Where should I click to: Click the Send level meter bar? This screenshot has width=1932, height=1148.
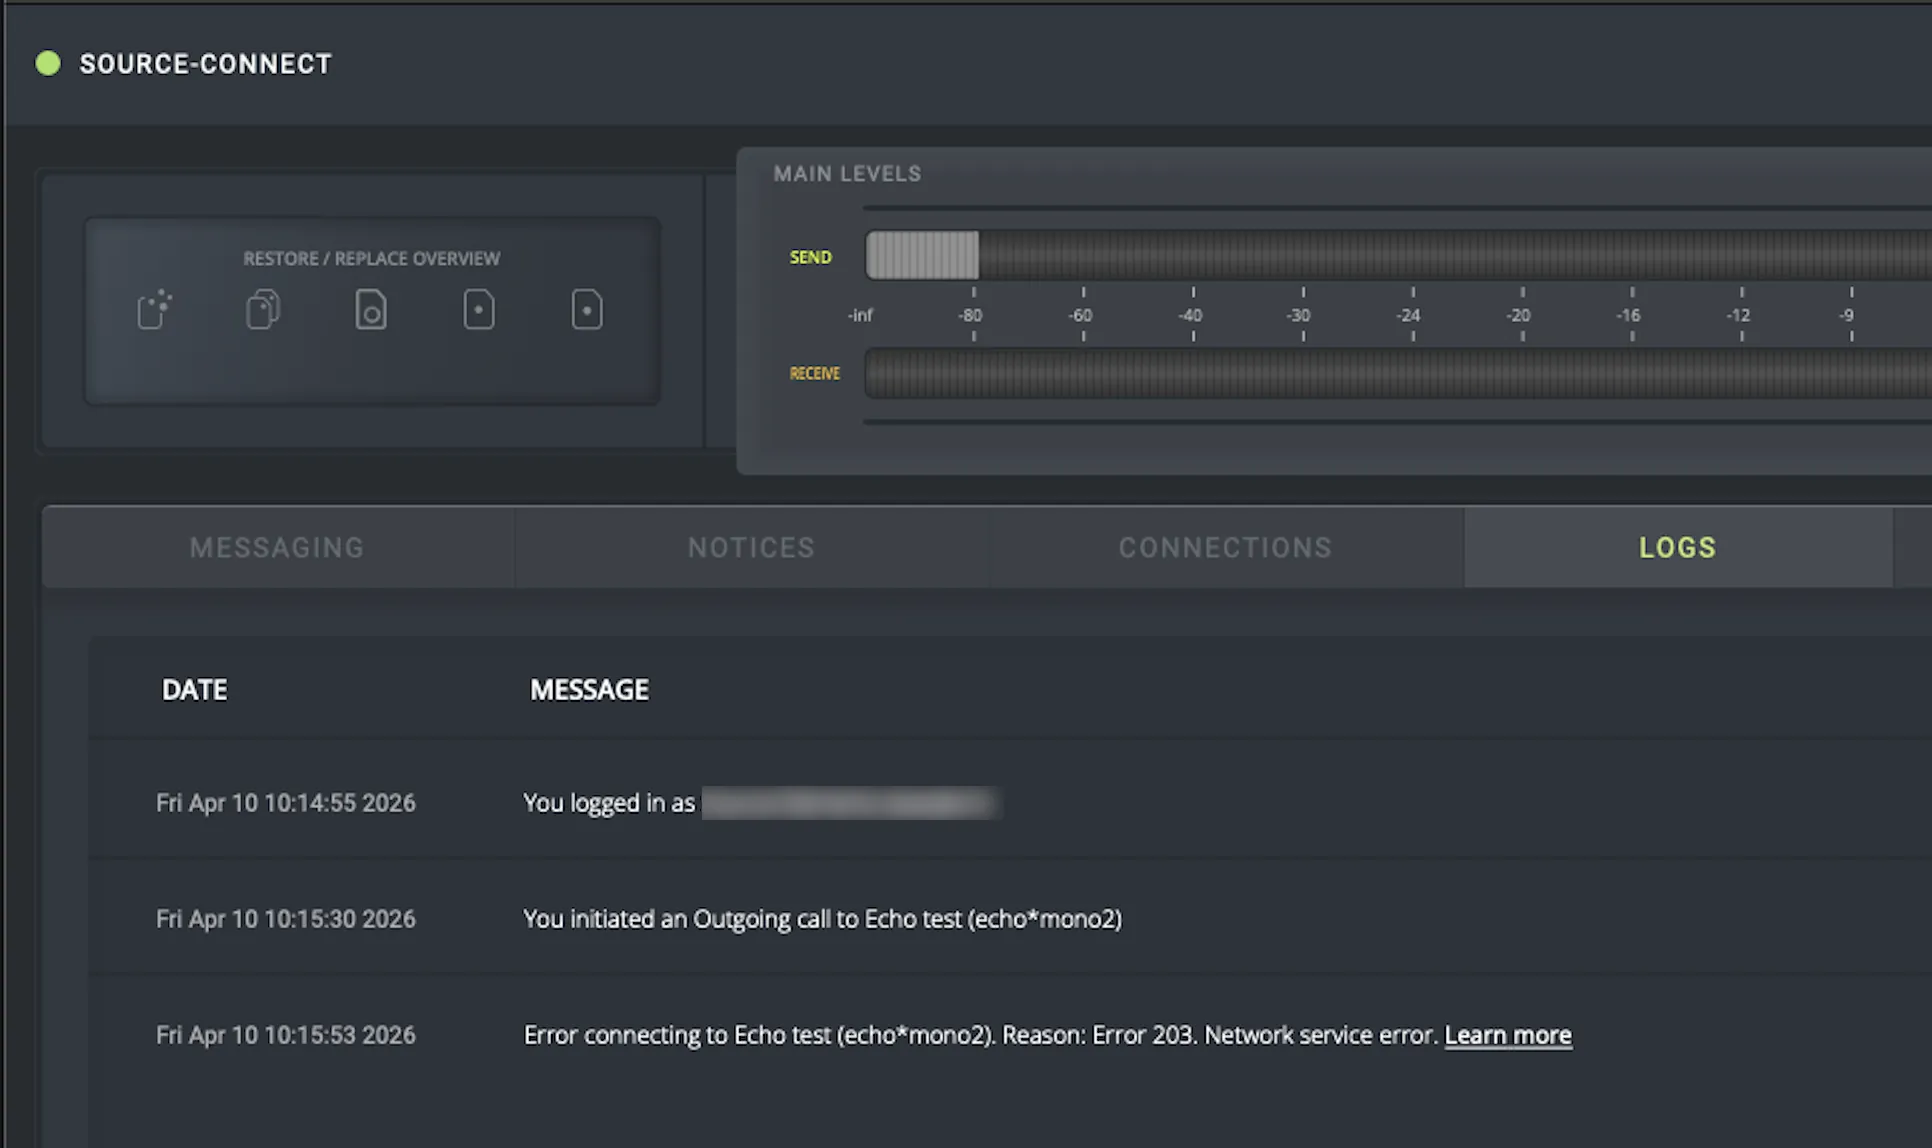coord(1398,255)
